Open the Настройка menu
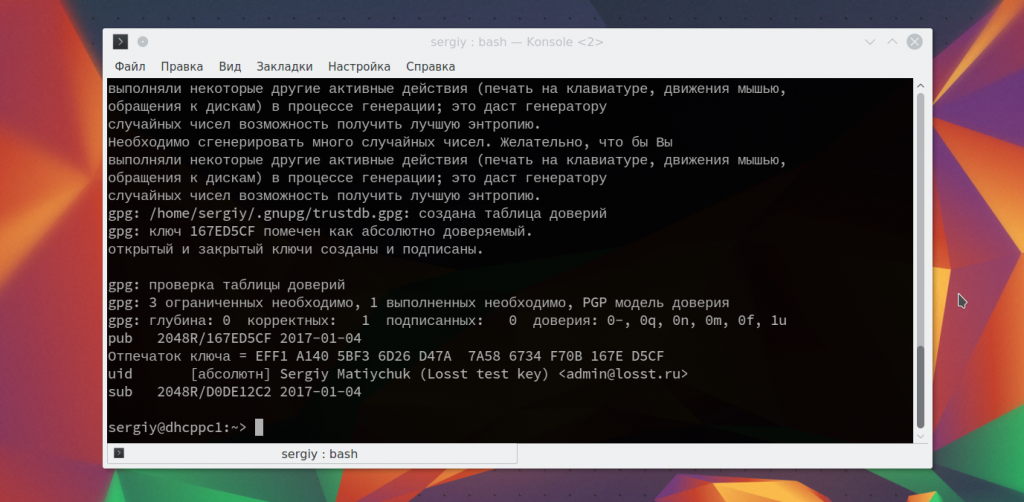Screen dimensions: 1024x502 click(x=359, y=67)
